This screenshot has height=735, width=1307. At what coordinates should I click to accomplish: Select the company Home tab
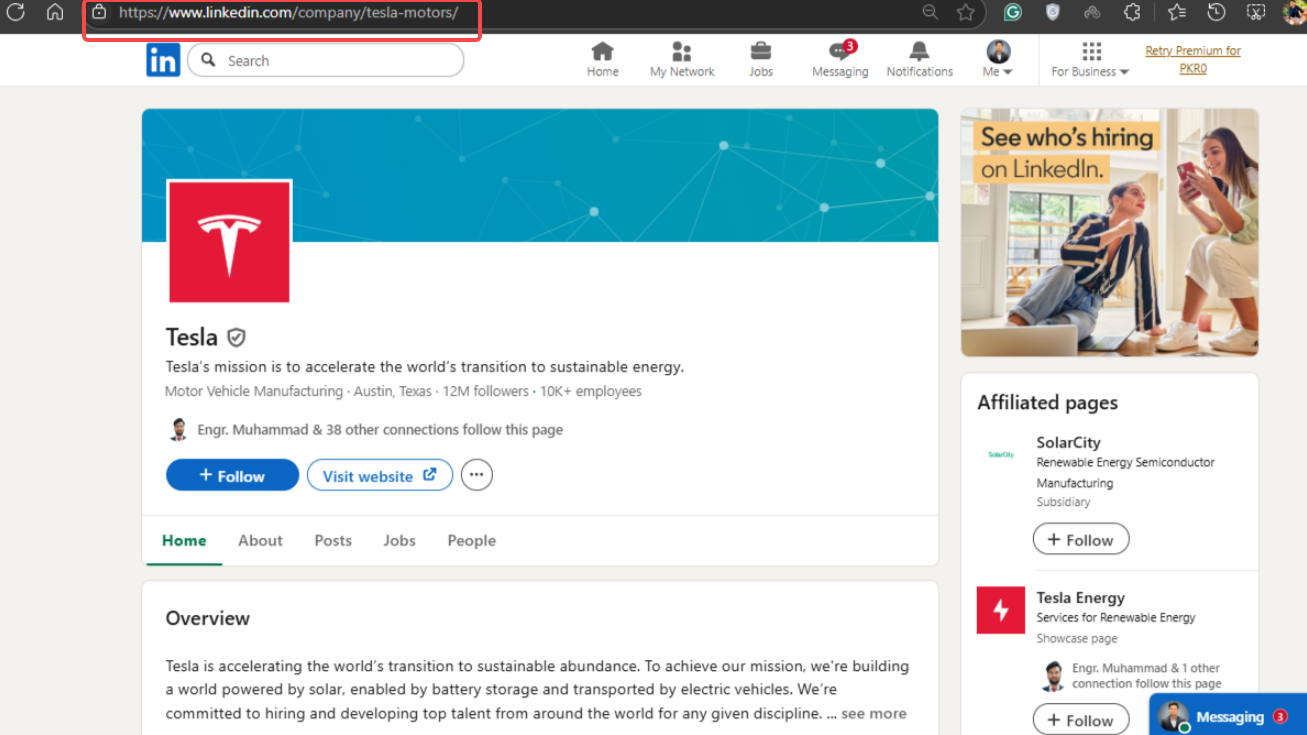click(184, 540)
